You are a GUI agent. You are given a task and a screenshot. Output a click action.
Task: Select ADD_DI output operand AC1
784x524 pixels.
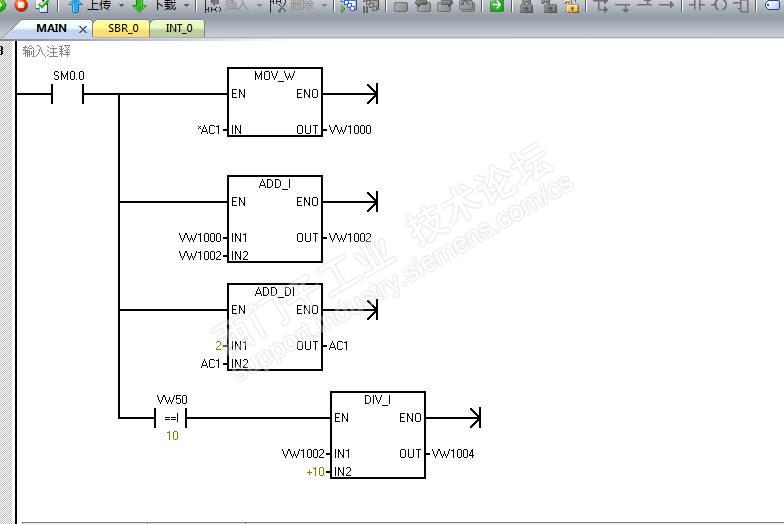[x=338, y=346]
